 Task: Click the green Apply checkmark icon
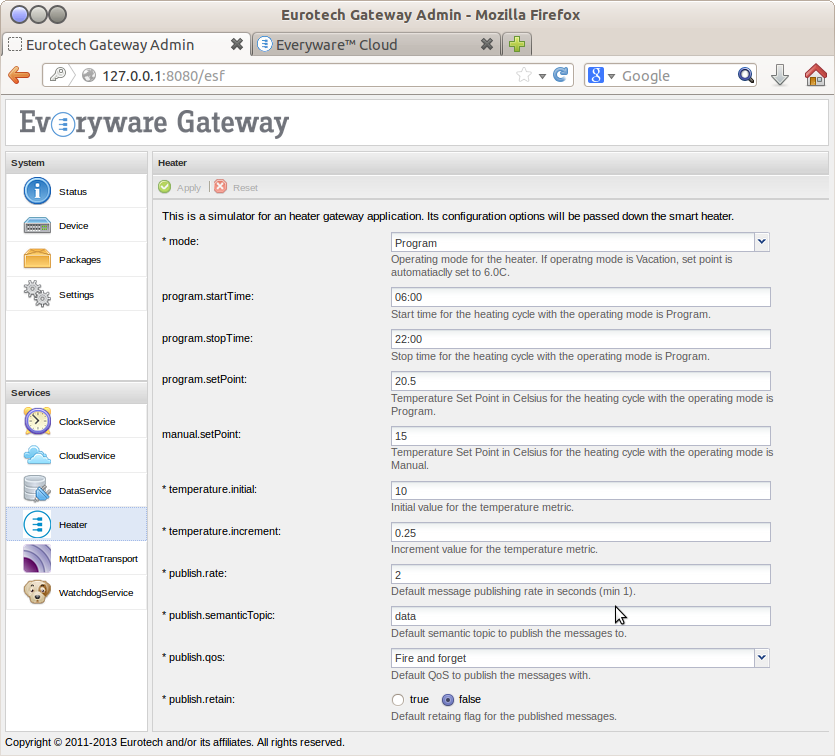coord(165,187)
